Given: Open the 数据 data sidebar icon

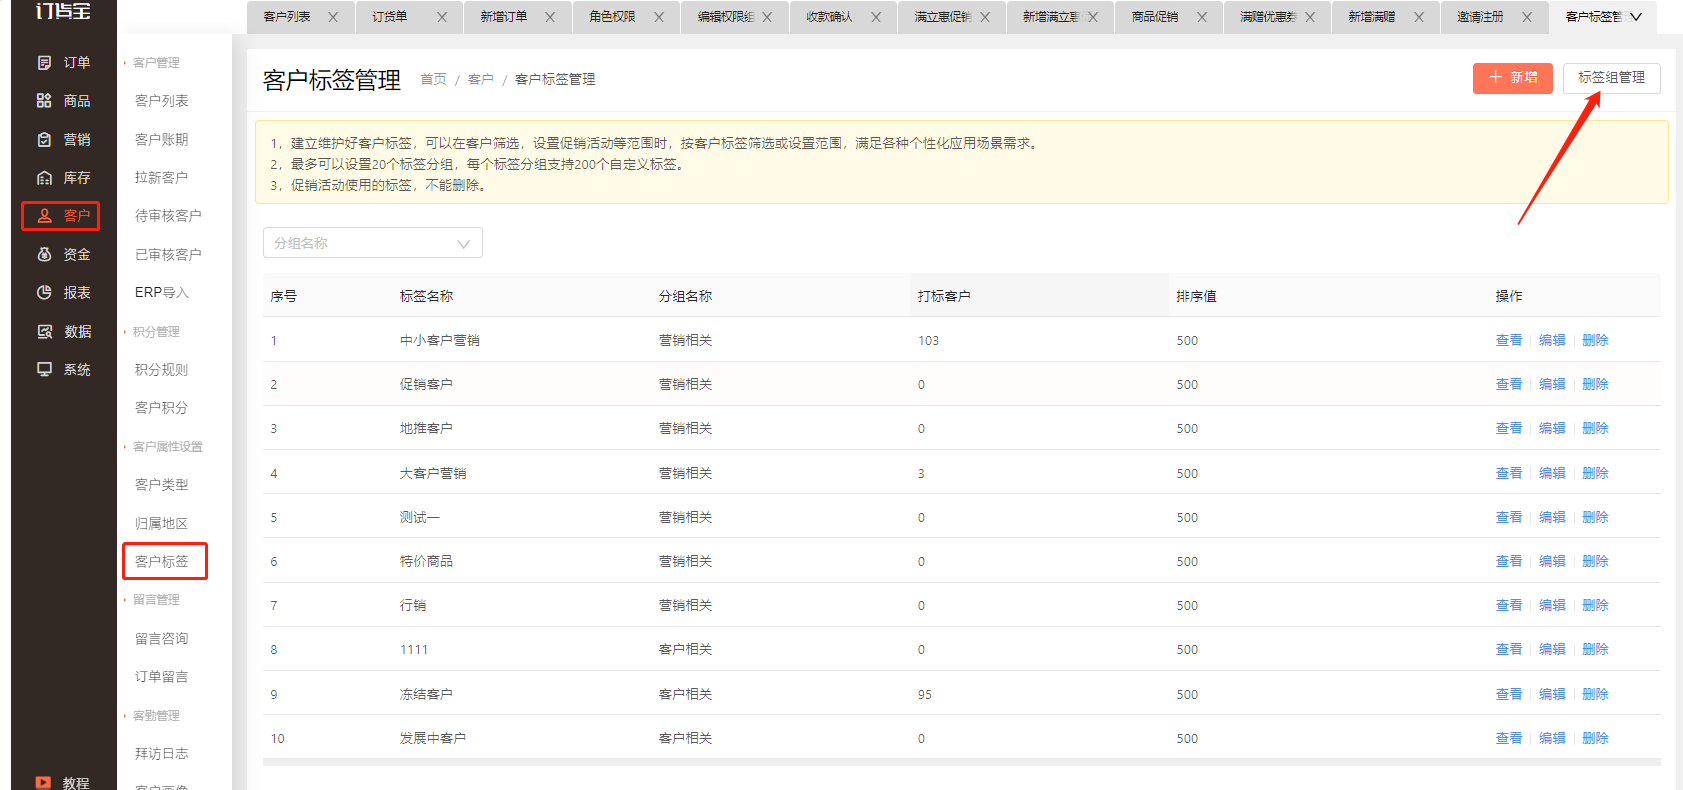Looking at the screenshot, I should click(44, 331).
